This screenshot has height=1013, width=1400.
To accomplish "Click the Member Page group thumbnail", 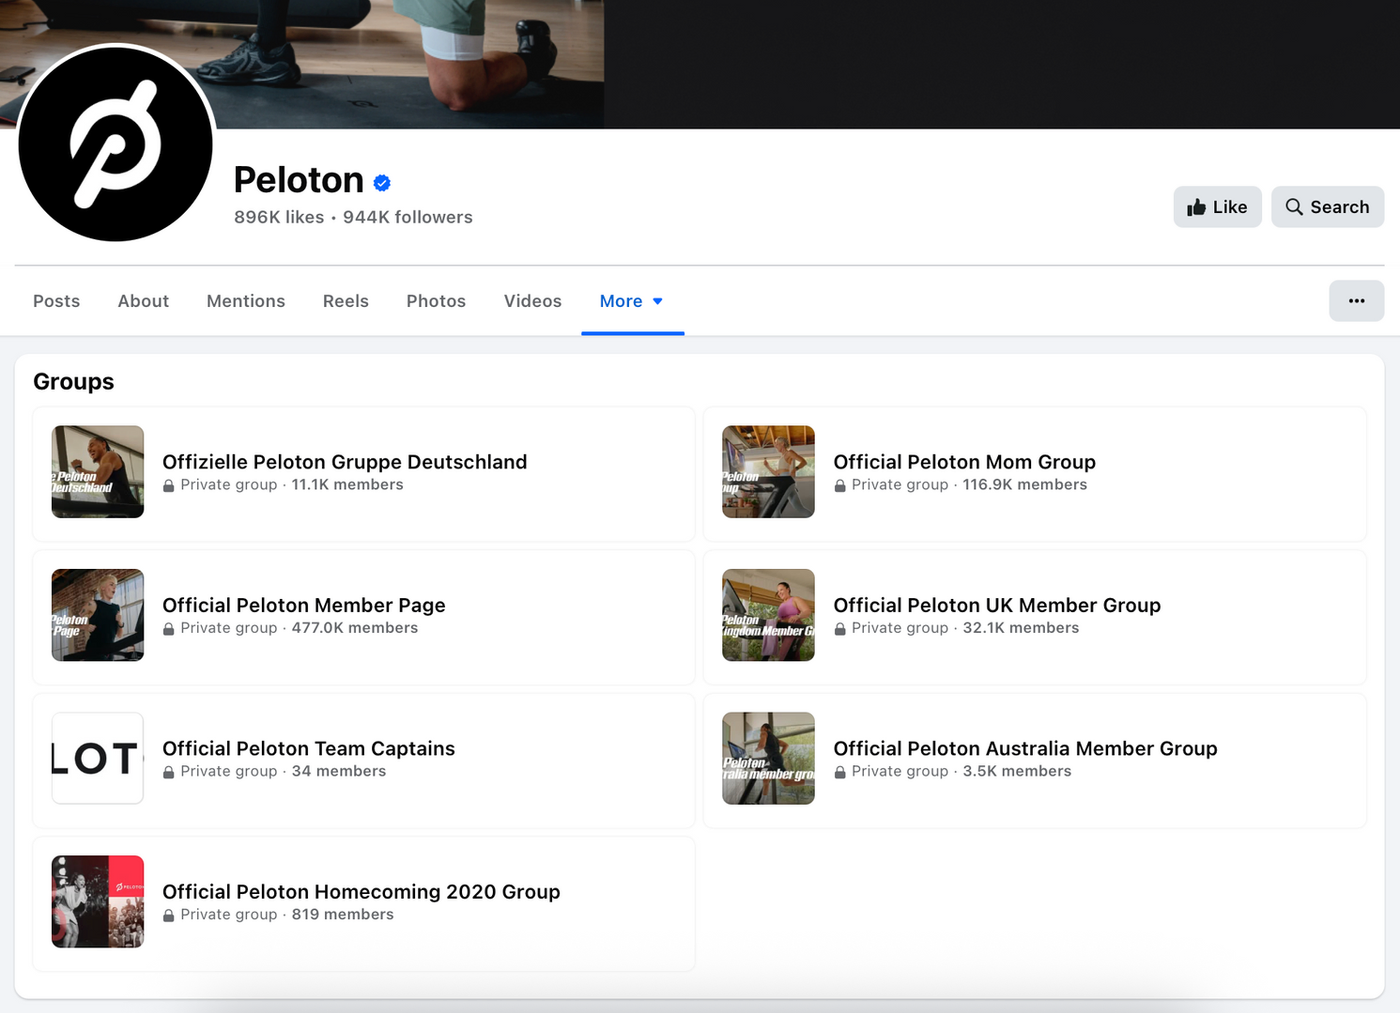I will [x=98, y=615].
